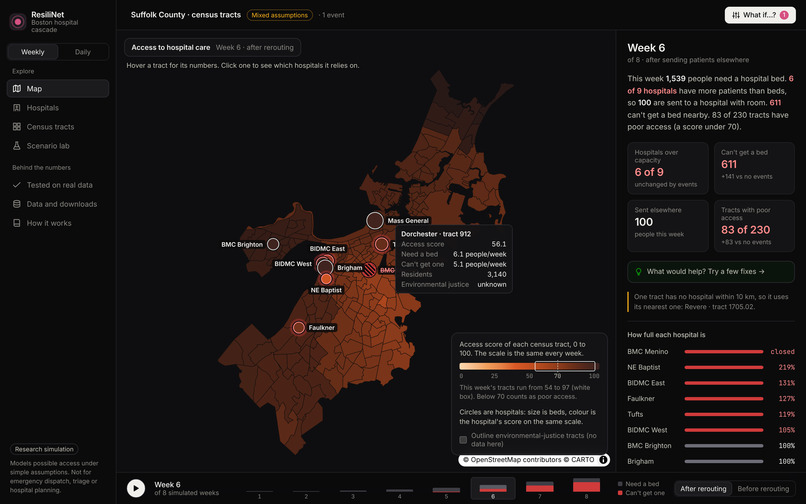
Task: Click the Census tracts grid icon
Action: (16, 127)
